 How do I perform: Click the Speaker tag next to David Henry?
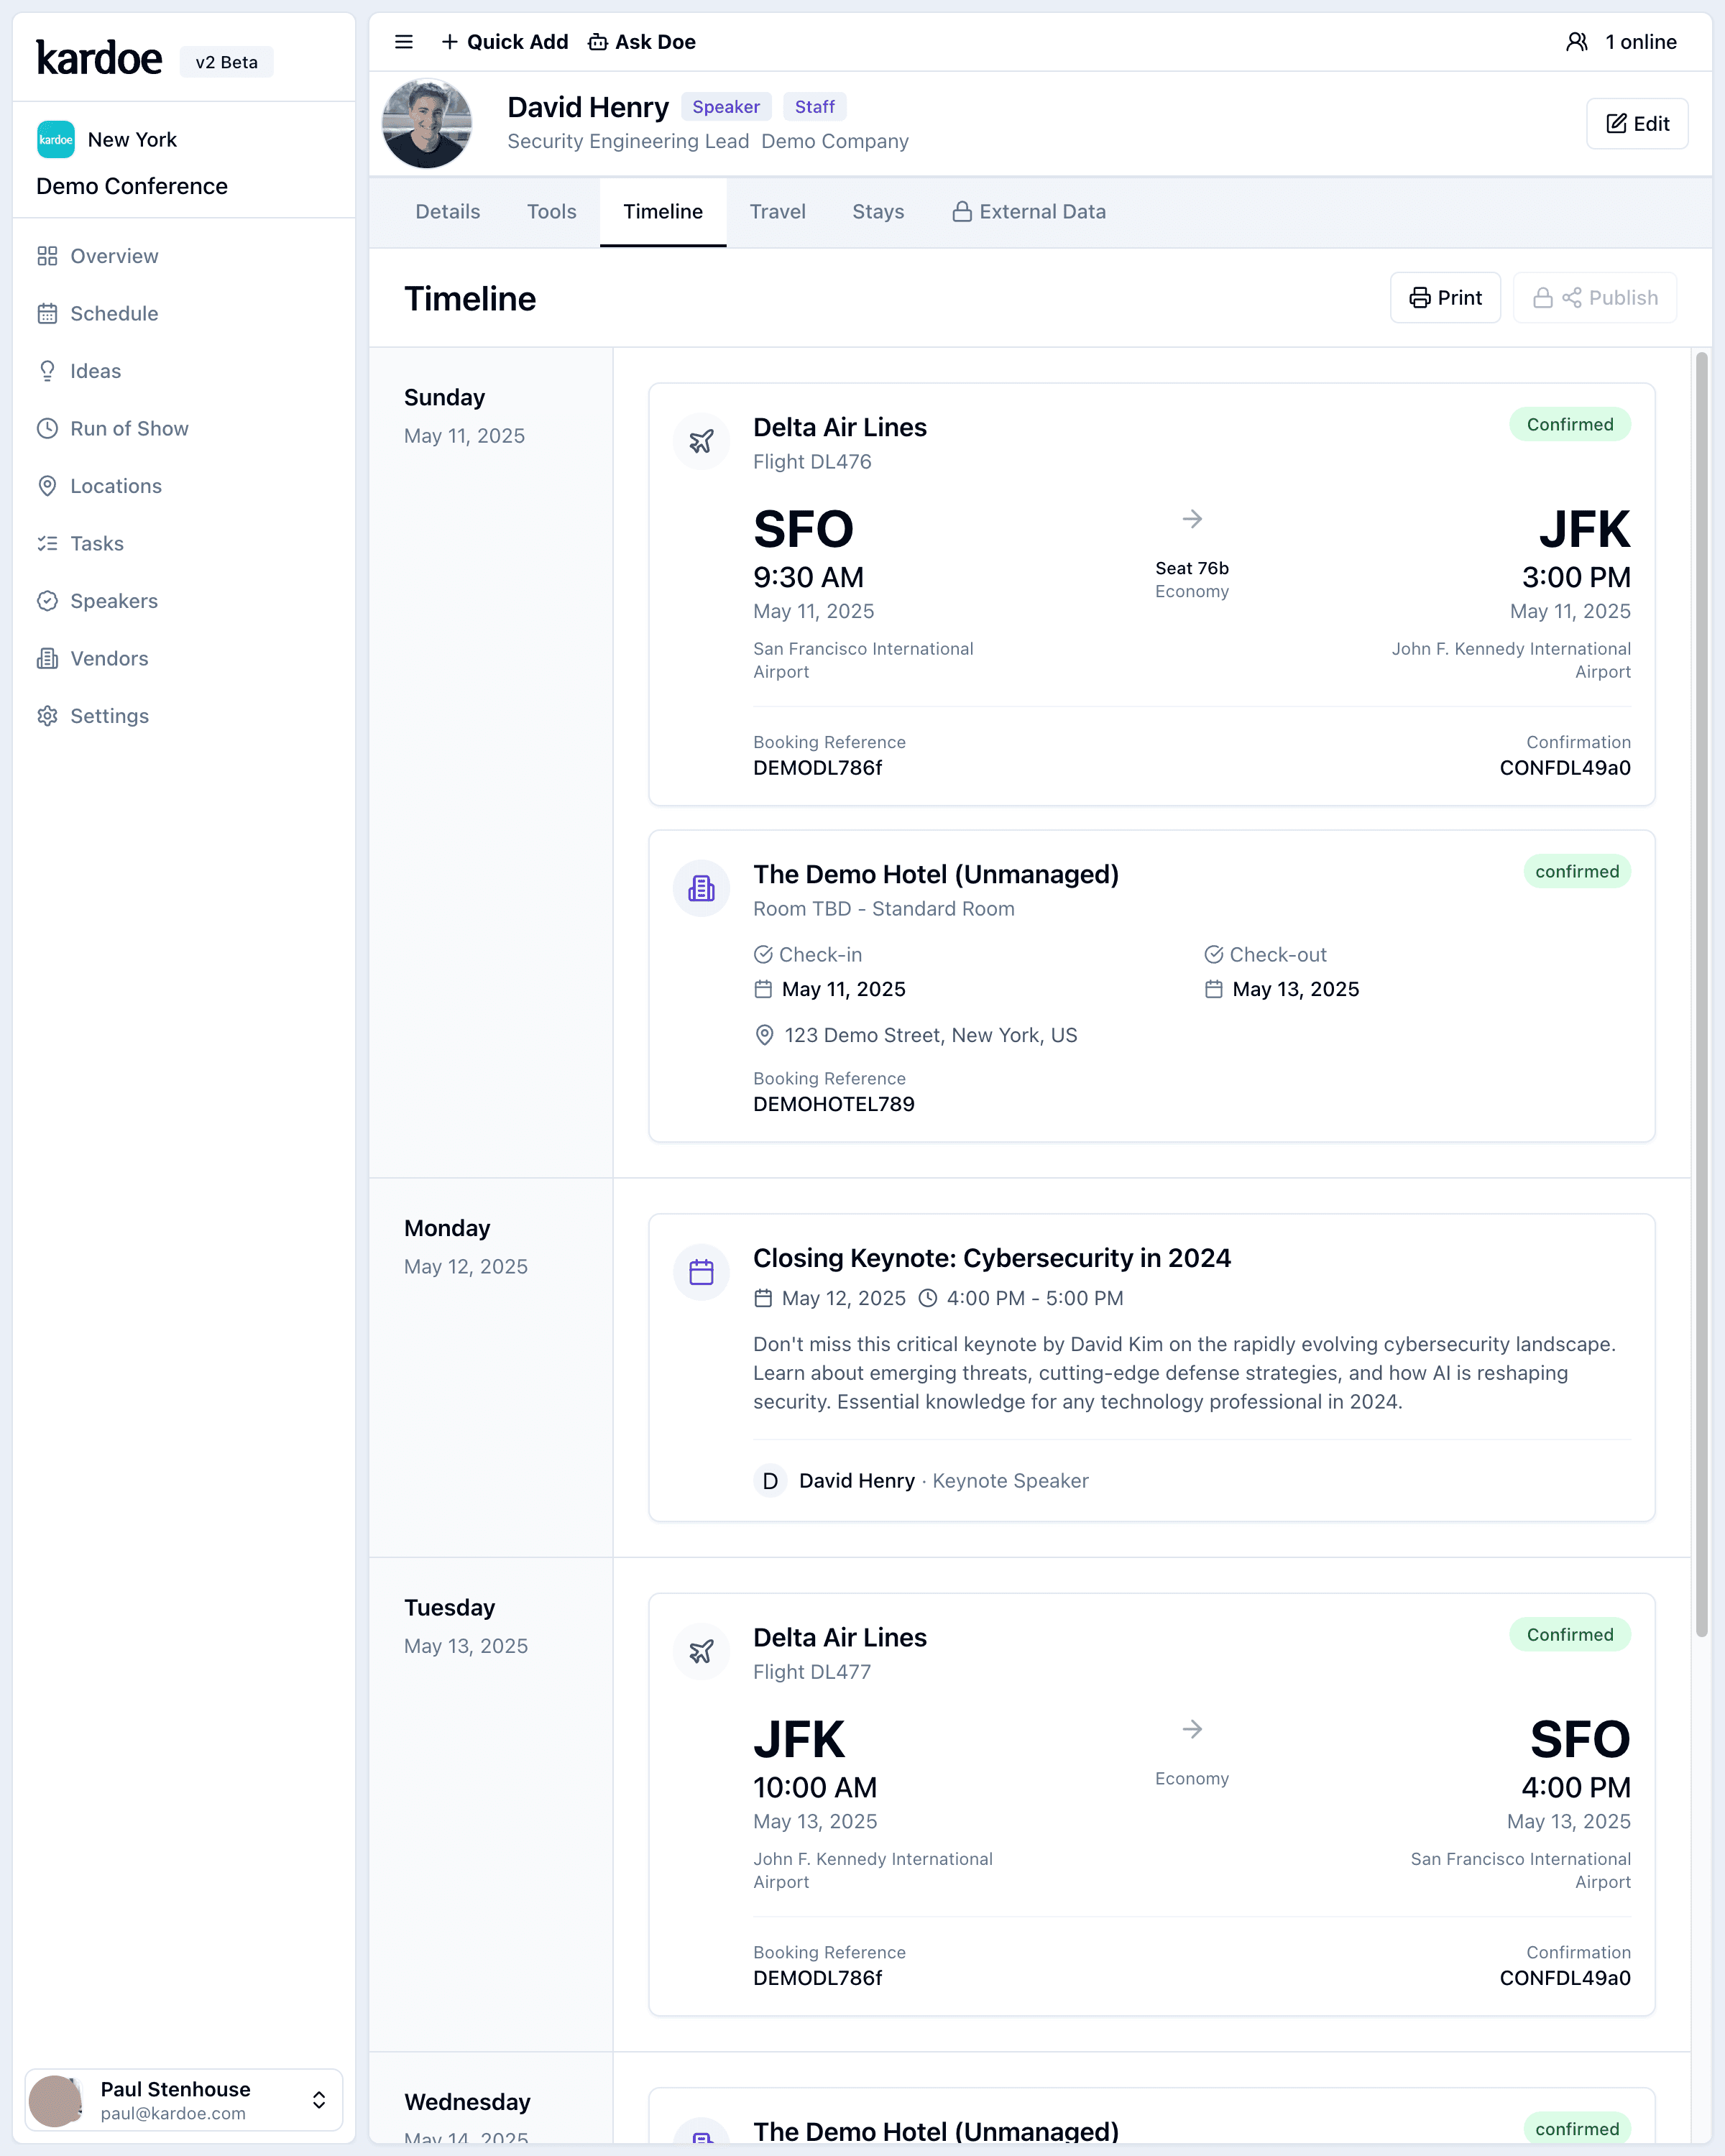pos(726,107)
